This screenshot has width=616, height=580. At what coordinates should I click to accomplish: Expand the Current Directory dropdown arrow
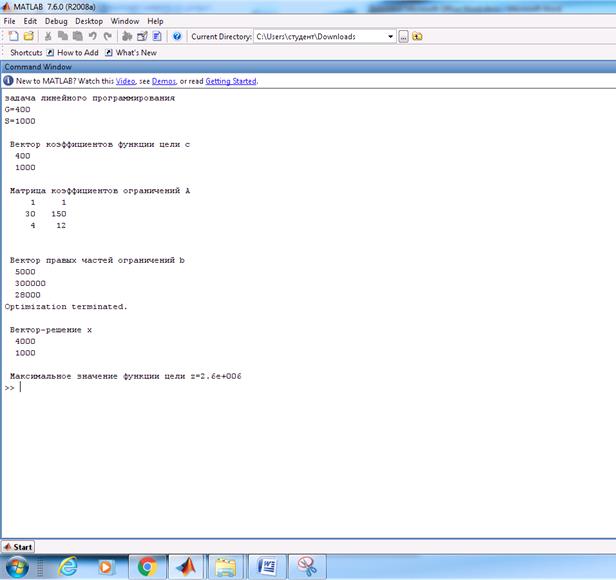pyautogui.click(x=390, y=37)
